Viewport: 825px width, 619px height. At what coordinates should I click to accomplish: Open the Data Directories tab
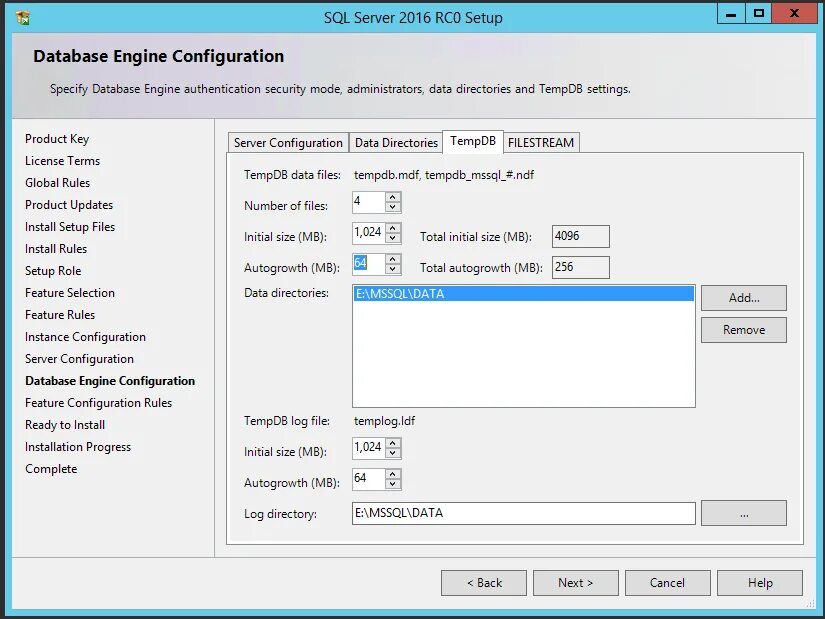(x=396, y=143)
